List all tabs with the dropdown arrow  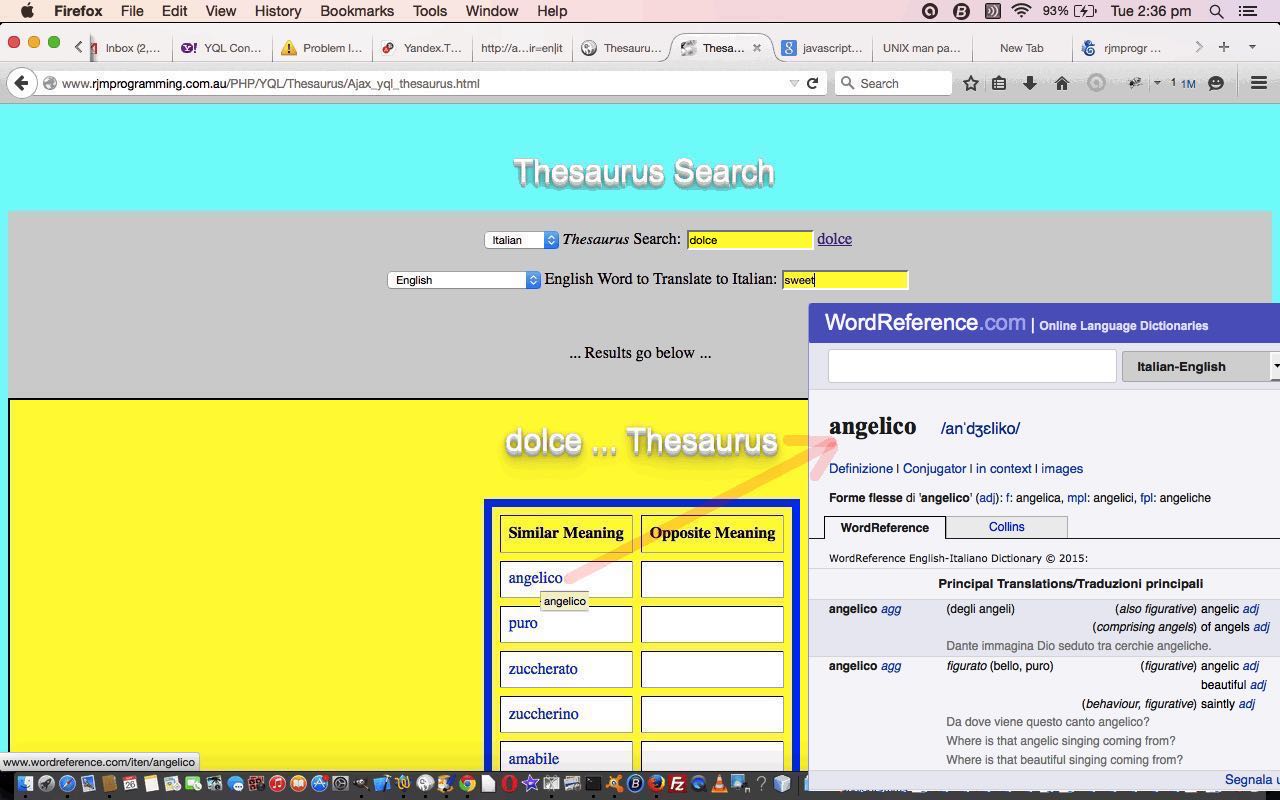[x=1252, y=47]
